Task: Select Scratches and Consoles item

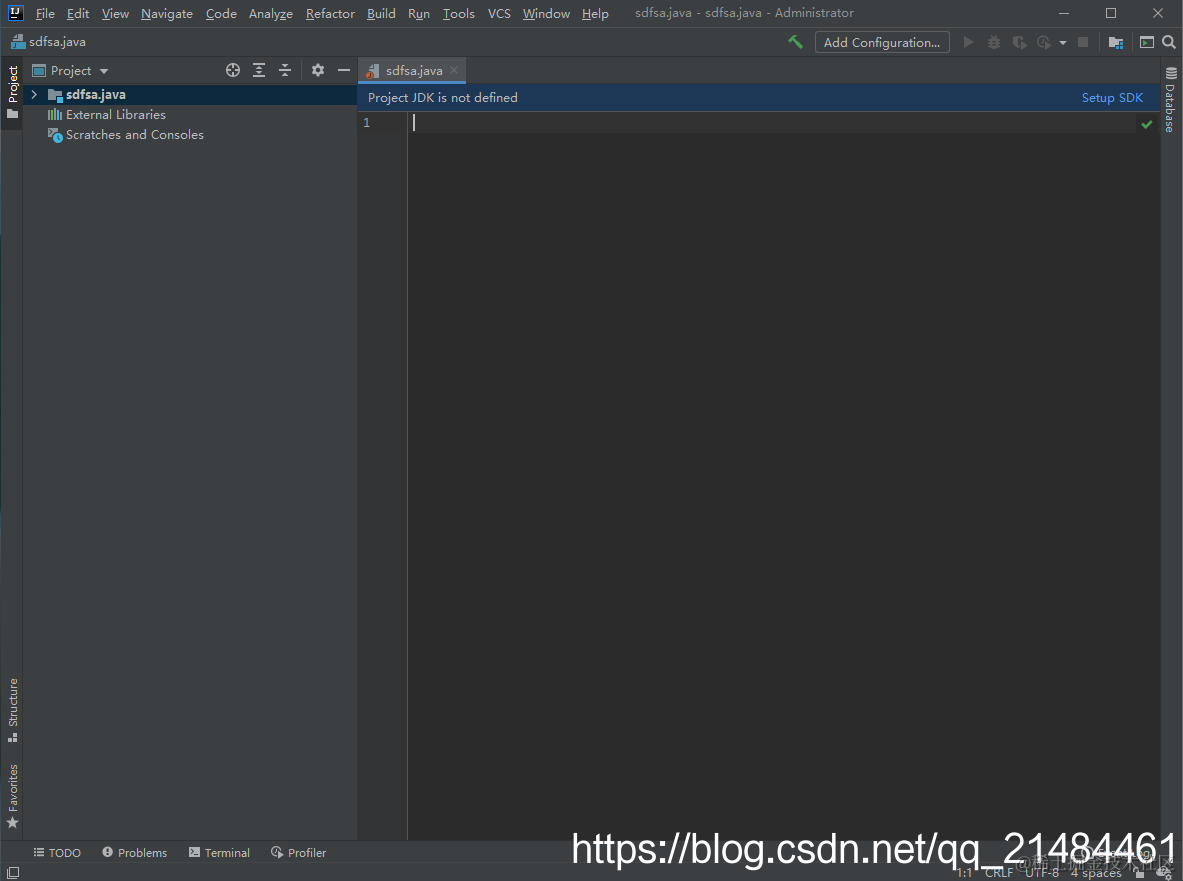Action: [x=134, y=134]
